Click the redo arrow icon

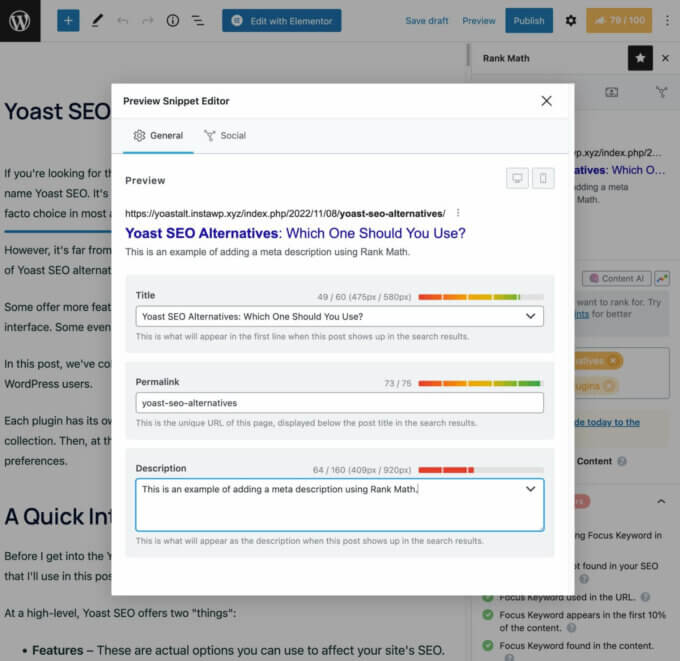click(x=148, y=20)
